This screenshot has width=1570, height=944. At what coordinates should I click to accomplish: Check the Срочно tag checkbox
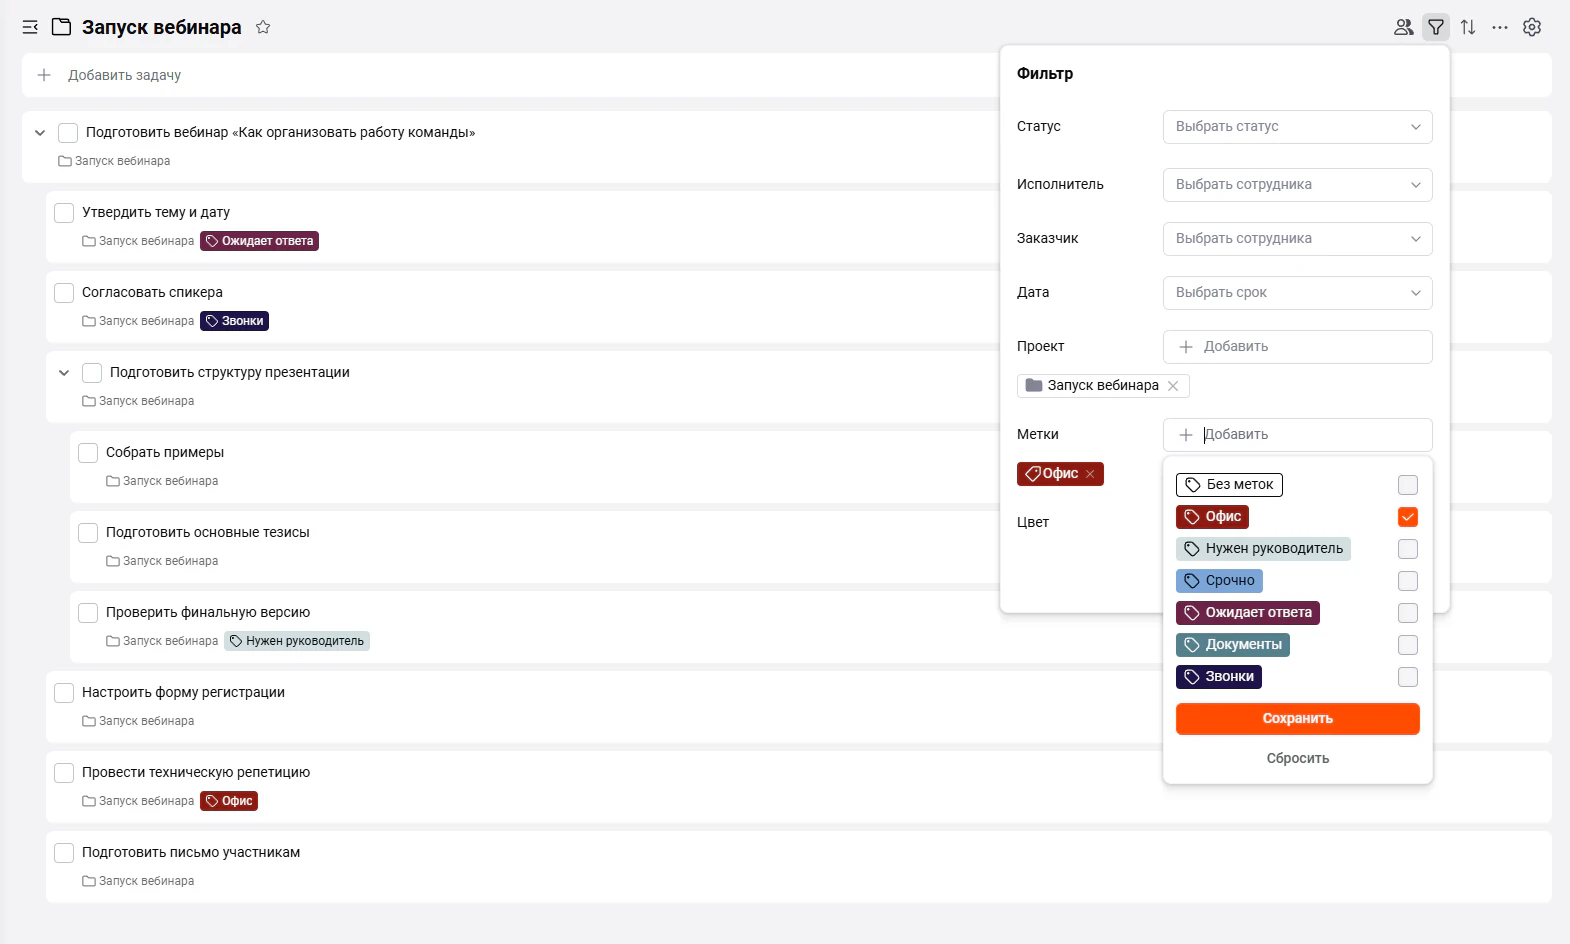(x=1408, y=581)
